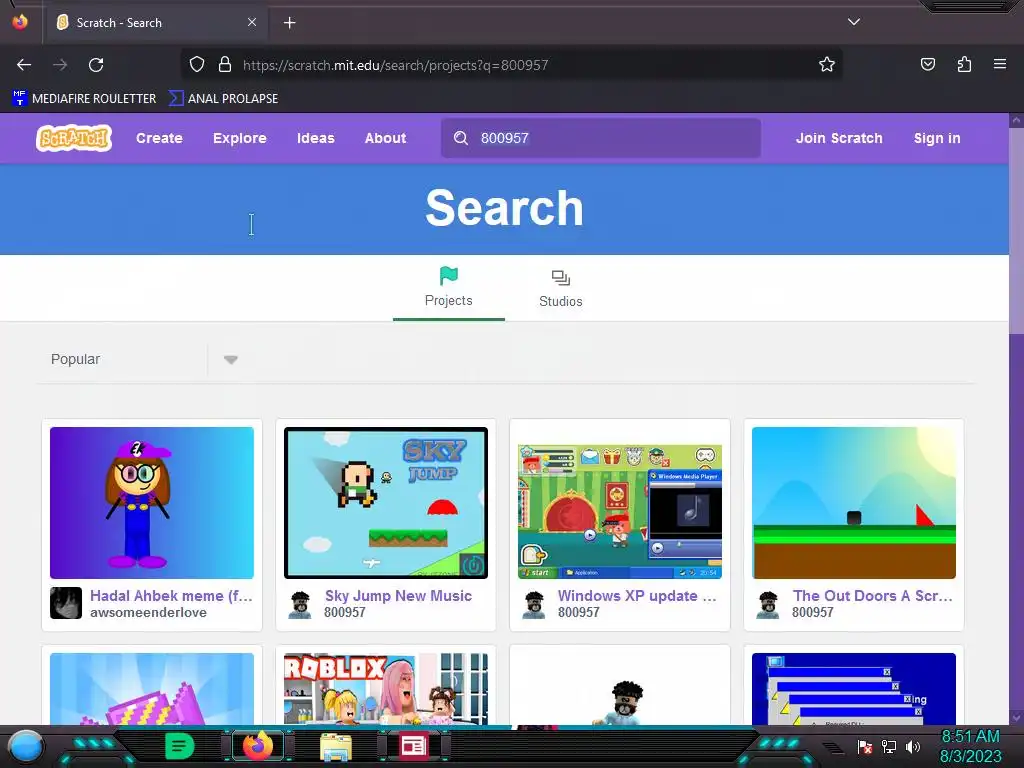Click avatar next to Windows XP update
The image size is (1024, 768).
(534, 604)
